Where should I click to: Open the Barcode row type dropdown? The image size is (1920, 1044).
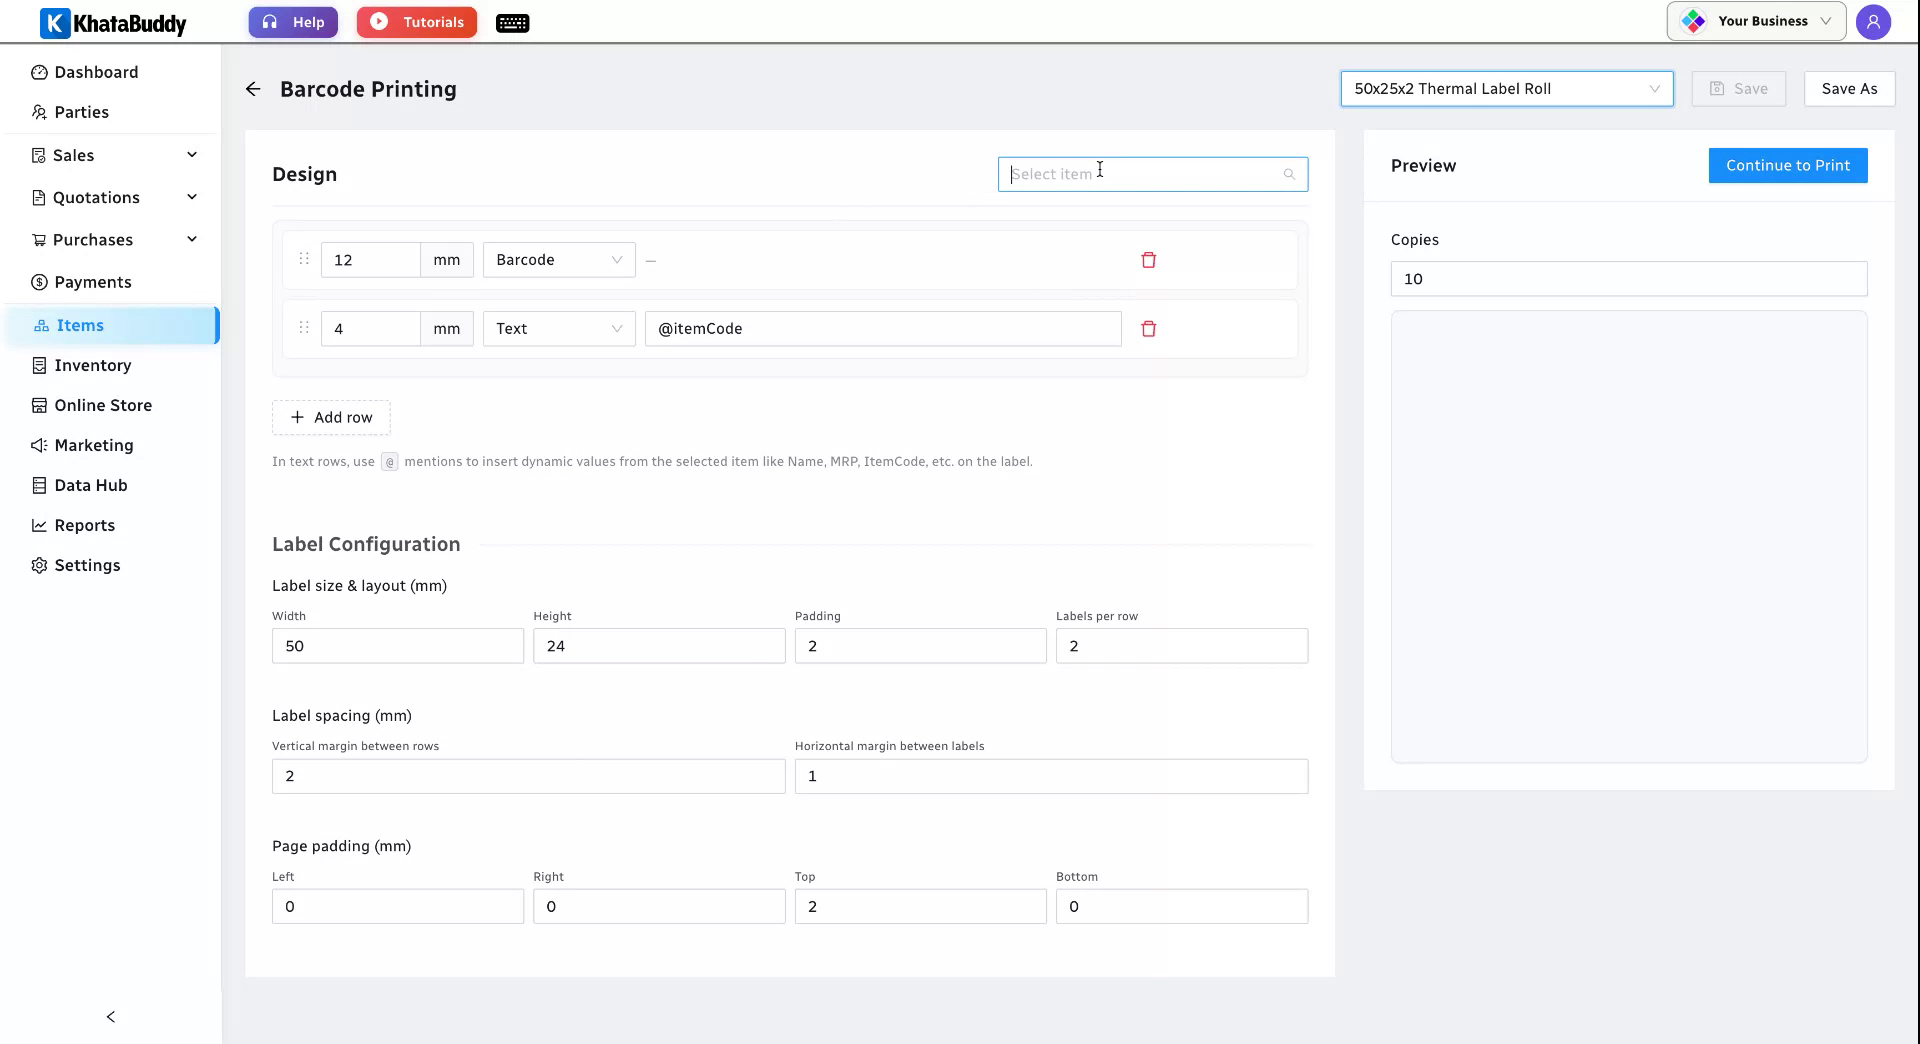tap(559, 260)
